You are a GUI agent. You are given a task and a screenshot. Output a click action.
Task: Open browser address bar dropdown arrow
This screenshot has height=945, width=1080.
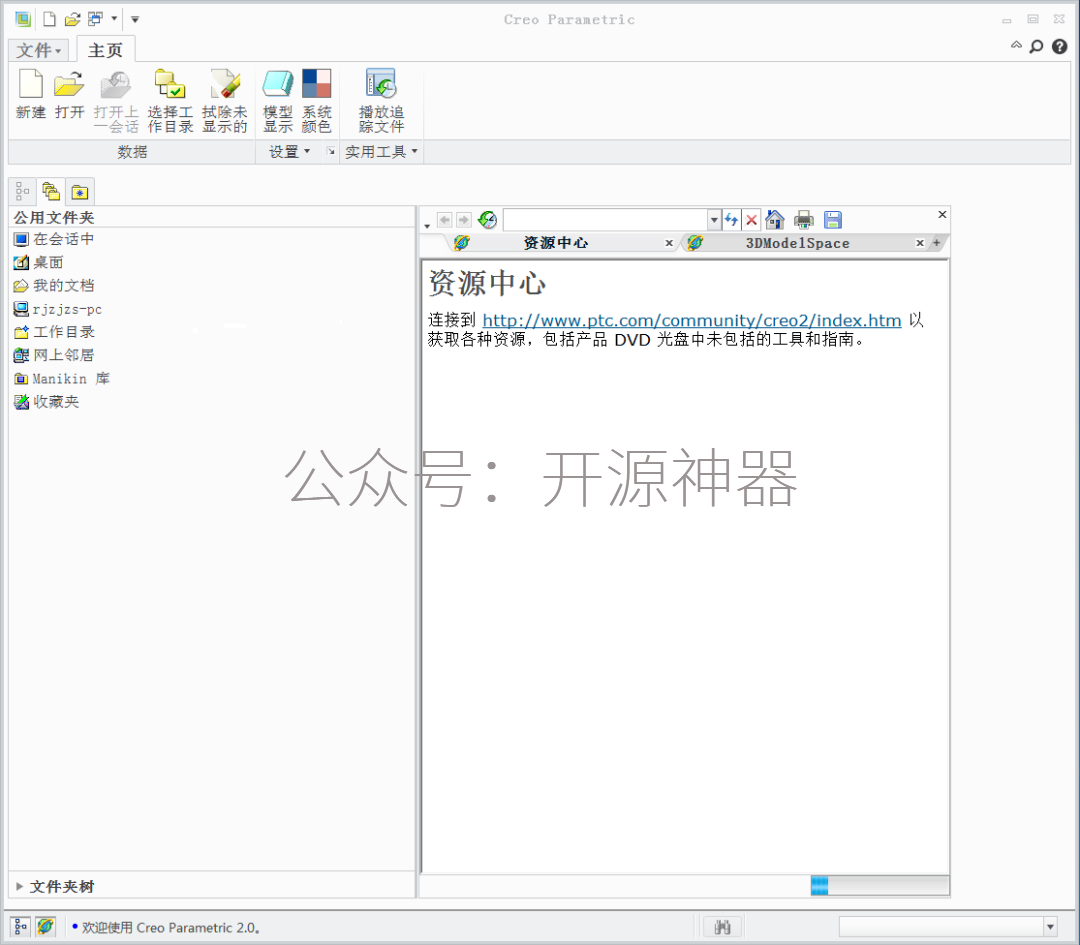click(714, 220)
